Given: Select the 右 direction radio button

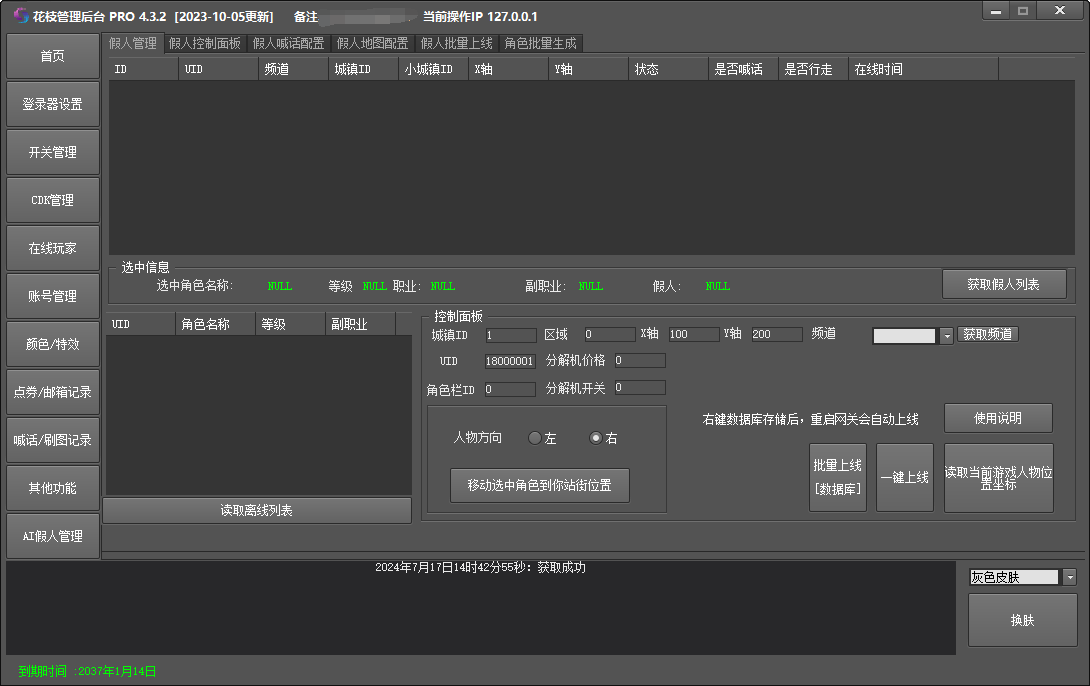Looking at the screenshot, I should point(596,438).
